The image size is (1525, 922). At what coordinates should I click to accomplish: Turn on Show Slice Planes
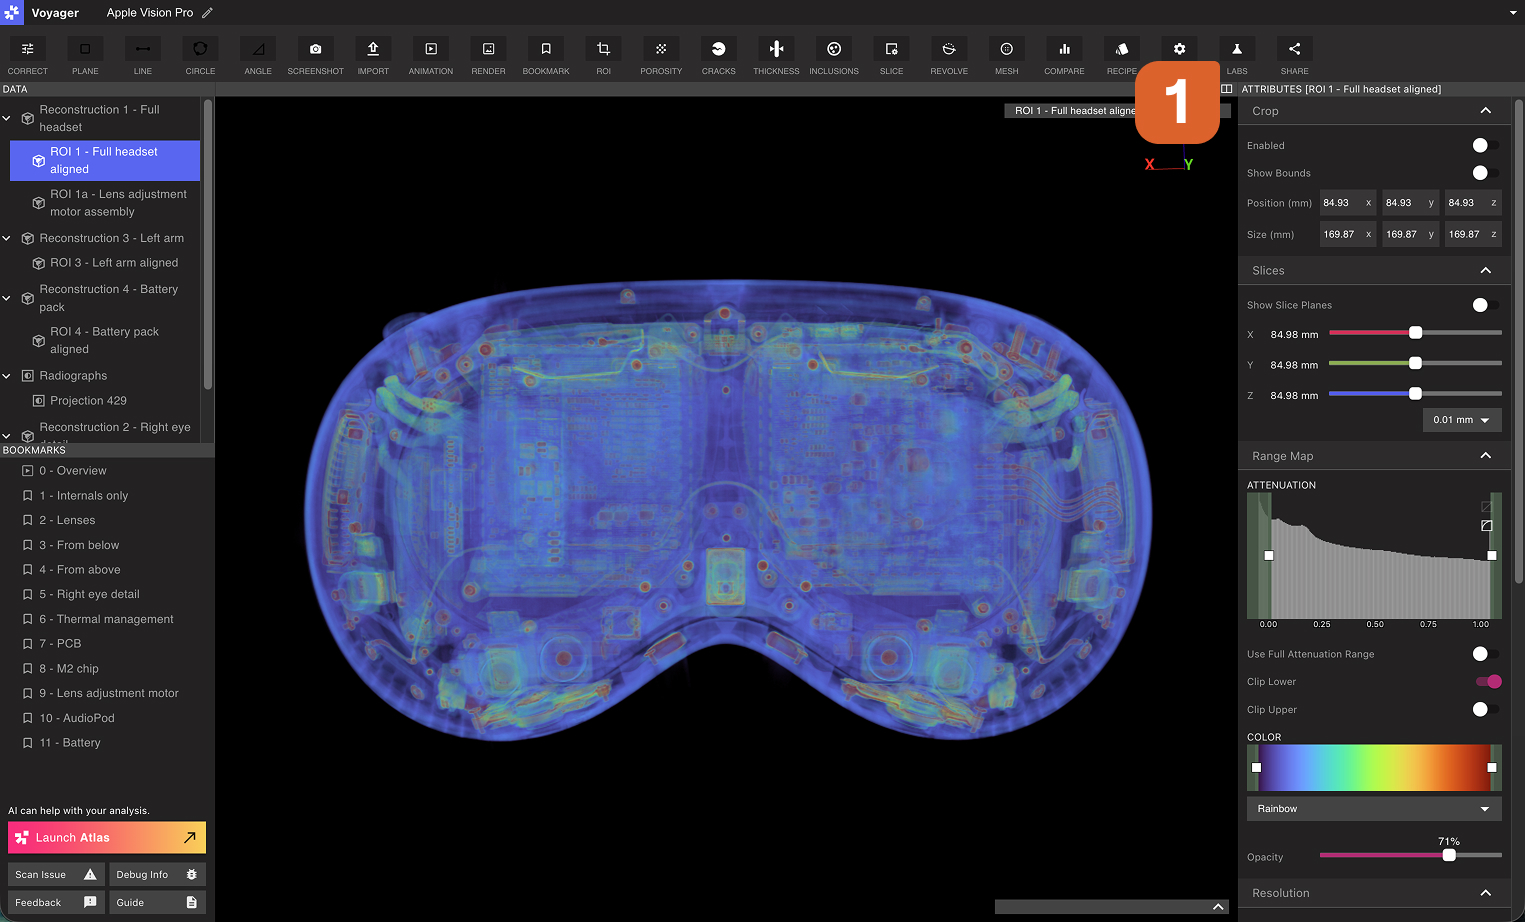point(1486,305)
